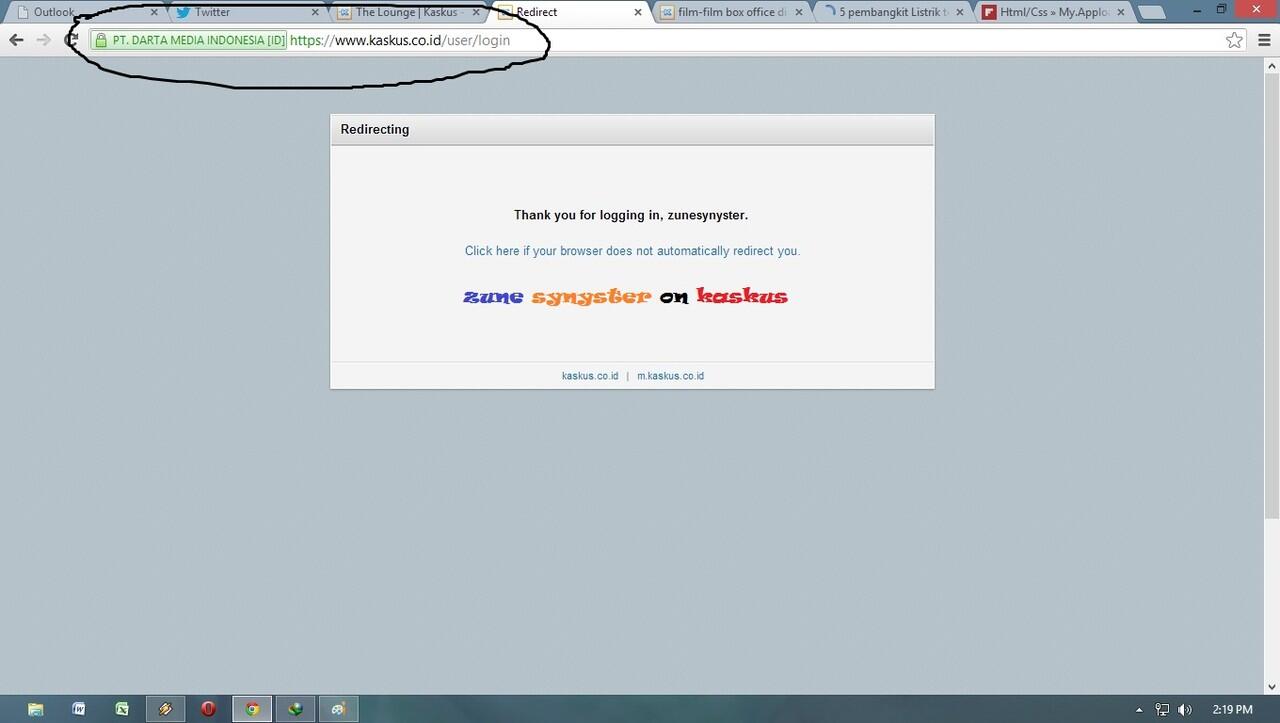Close the Html/Css tab
This screenshot has height=723, width=1280.
(x=1121, y=12)
